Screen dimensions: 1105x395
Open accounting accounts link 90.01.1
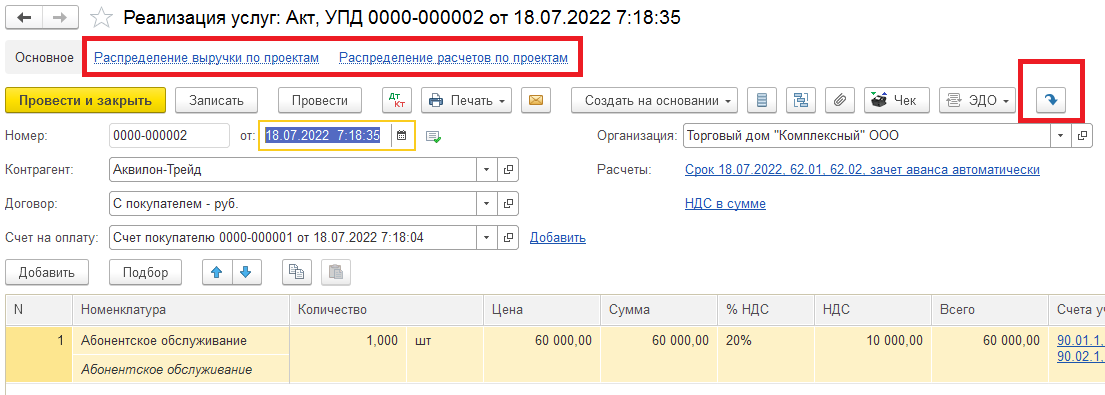click(x=1080, y=341)
